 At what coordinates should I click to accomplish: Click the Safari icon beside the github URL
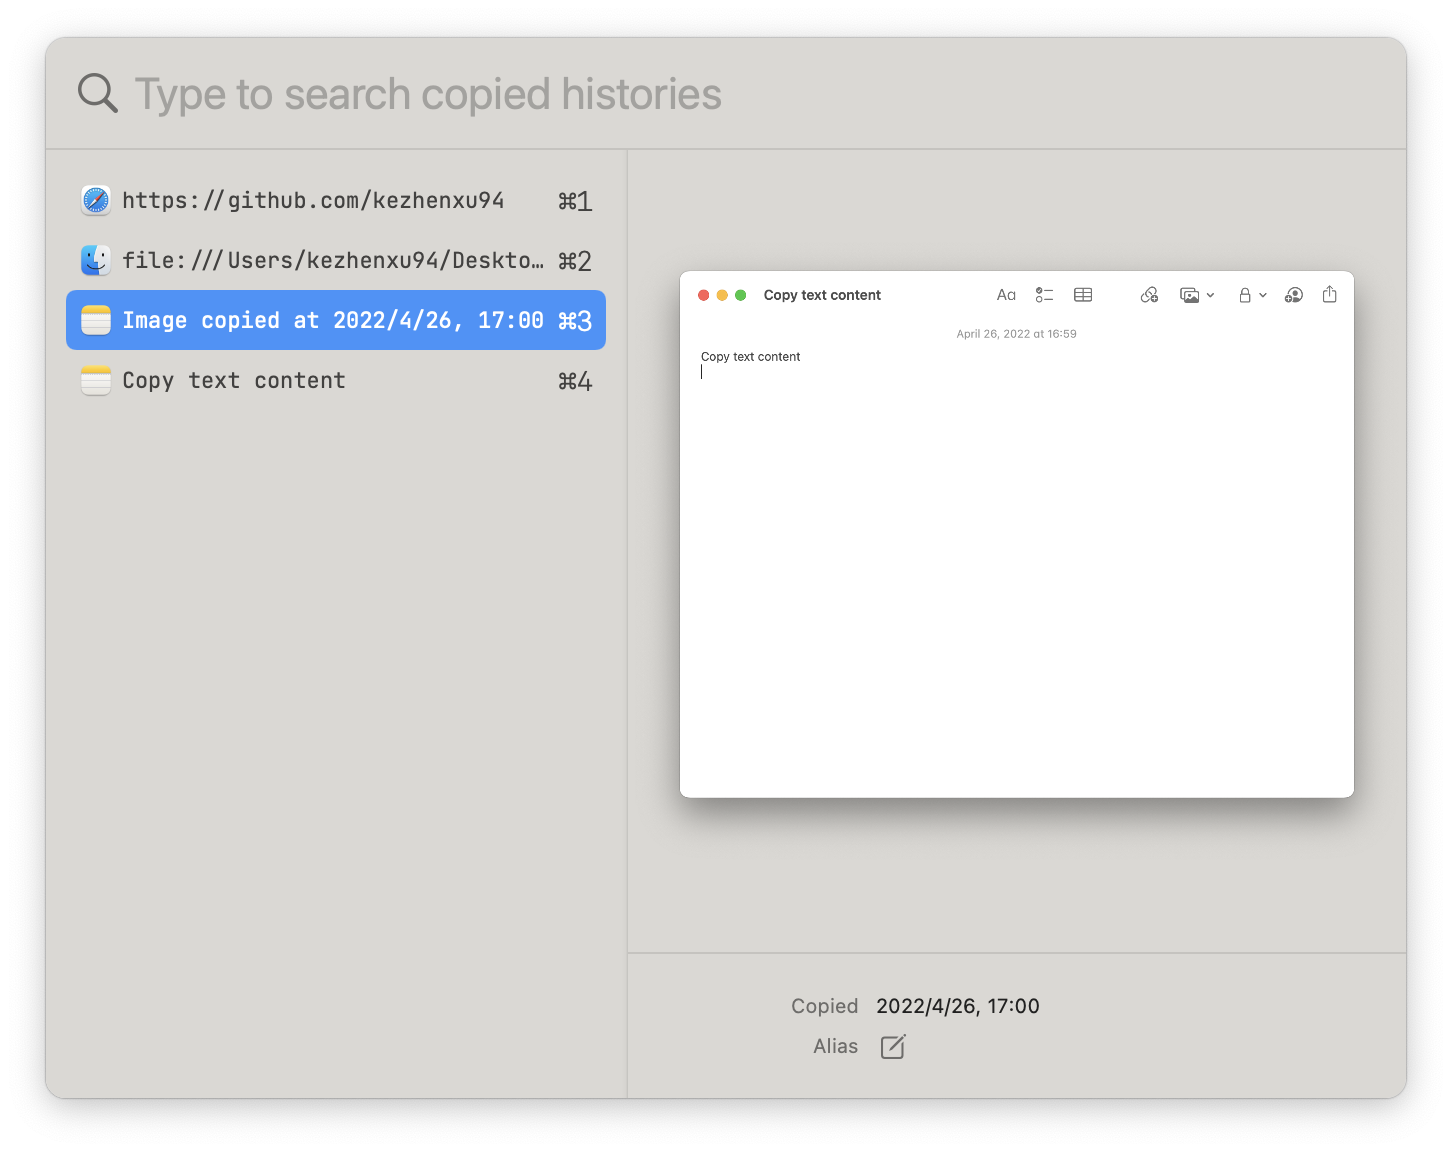click(95, 199)
